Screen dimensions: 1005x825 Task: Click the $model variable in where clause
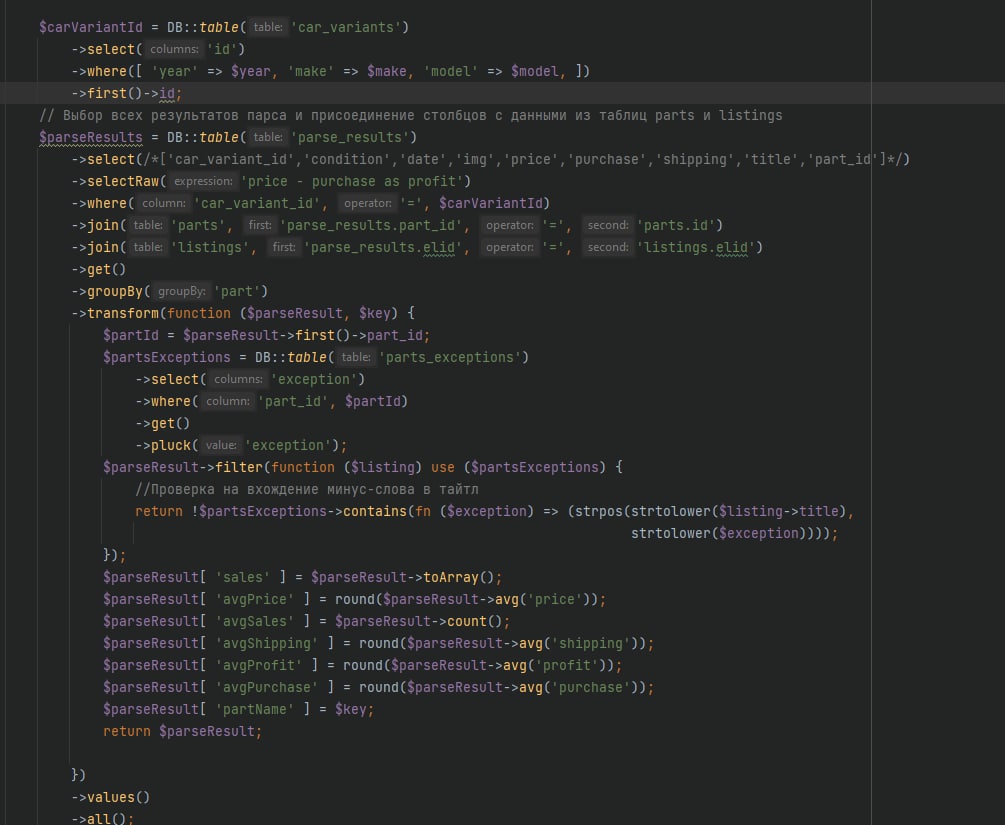pyautogui.click(x=535, y=71)
